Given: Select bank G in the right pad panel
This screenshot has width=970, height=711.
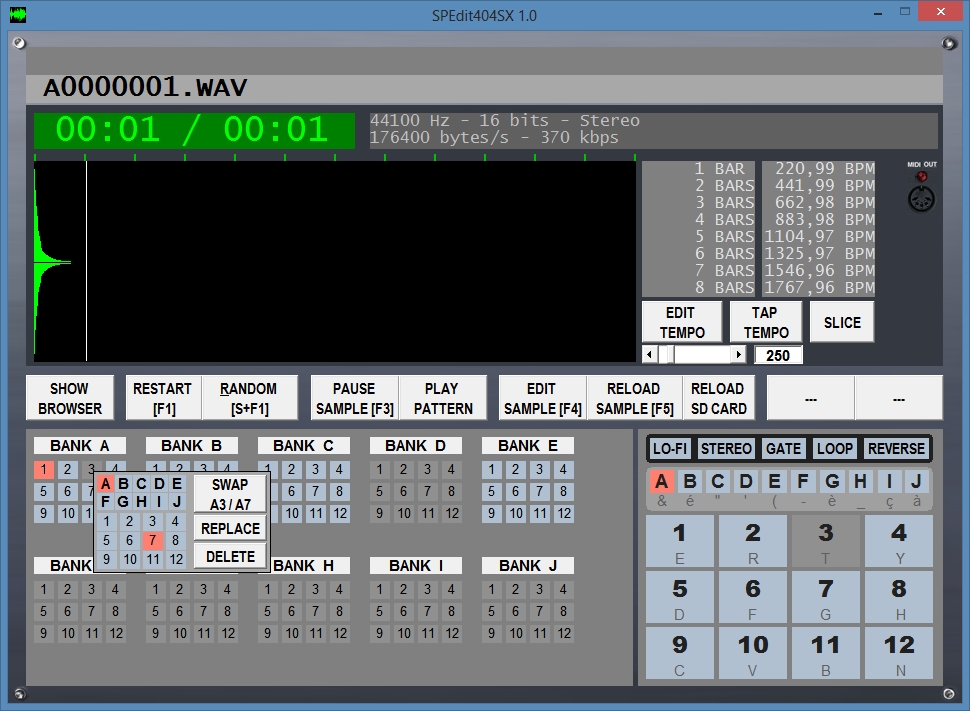Looking at the screenshot, I should pos(832,481).
